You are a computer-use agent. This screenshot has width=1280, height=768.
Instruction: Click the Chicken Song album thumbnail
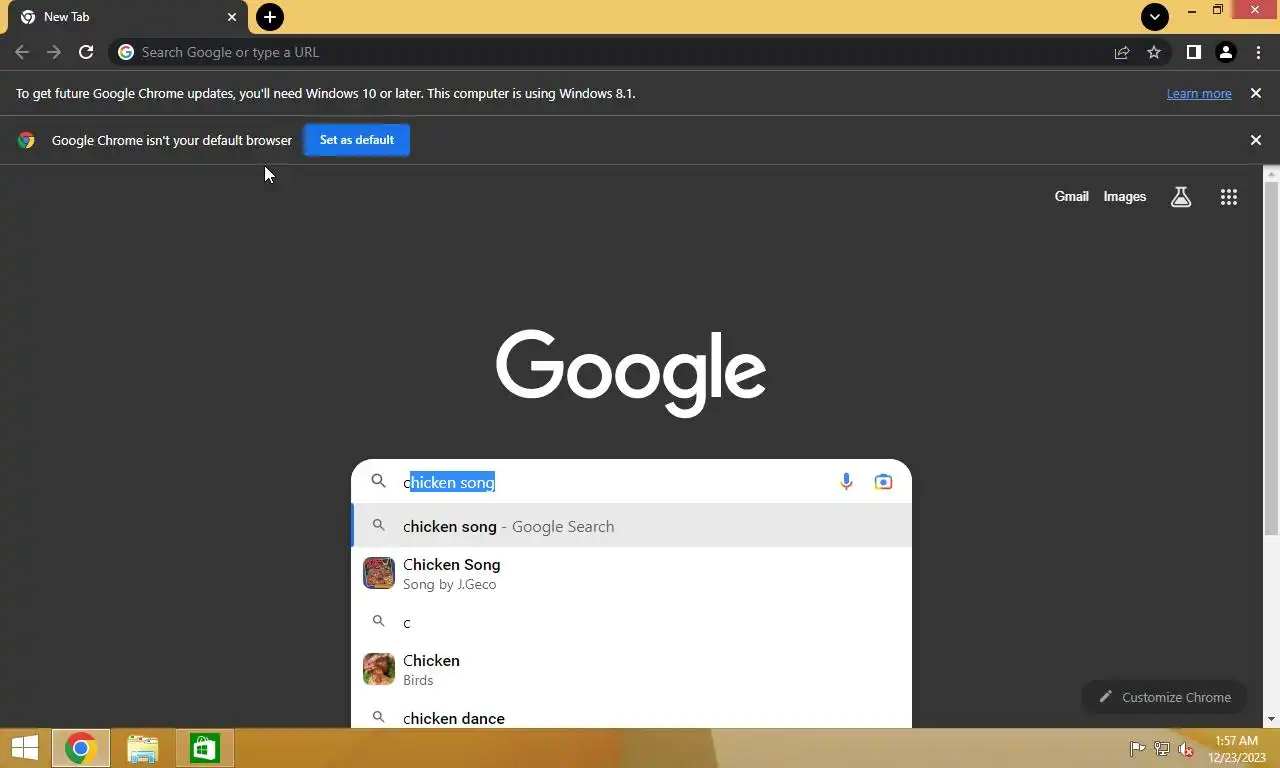(379, 573)
